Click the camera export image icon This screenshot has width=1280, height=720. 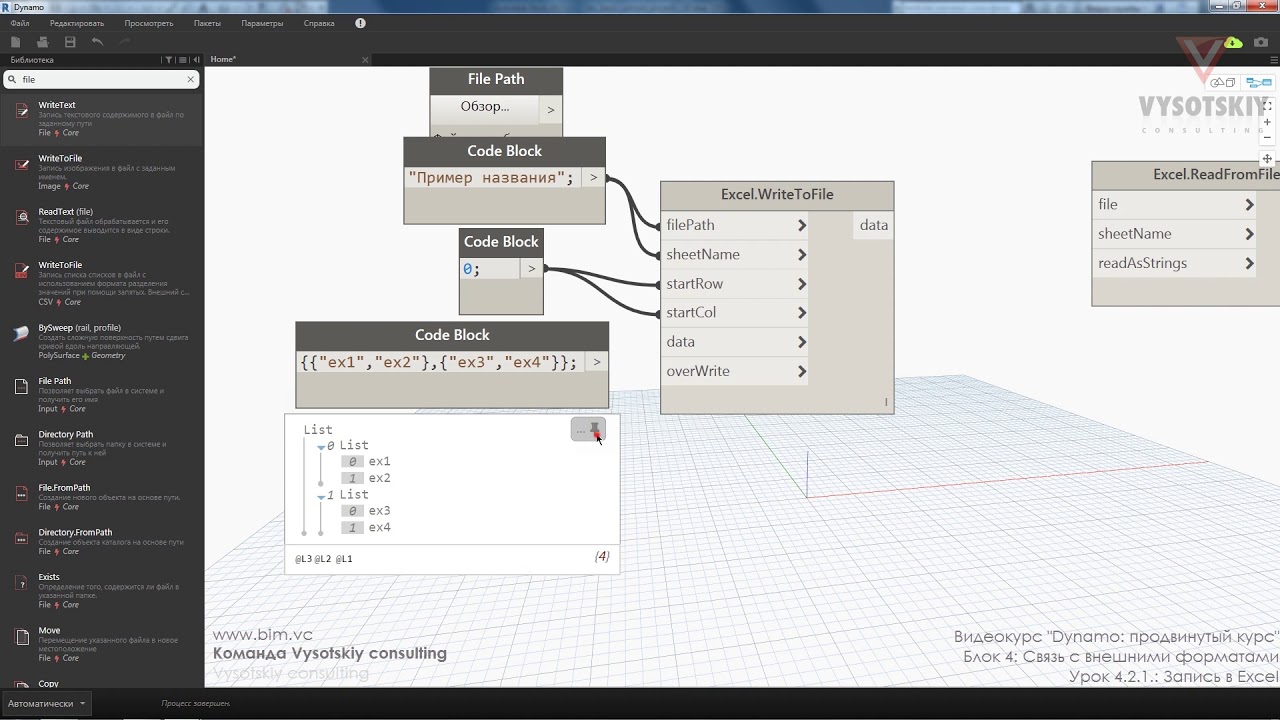coord(1261,42)
